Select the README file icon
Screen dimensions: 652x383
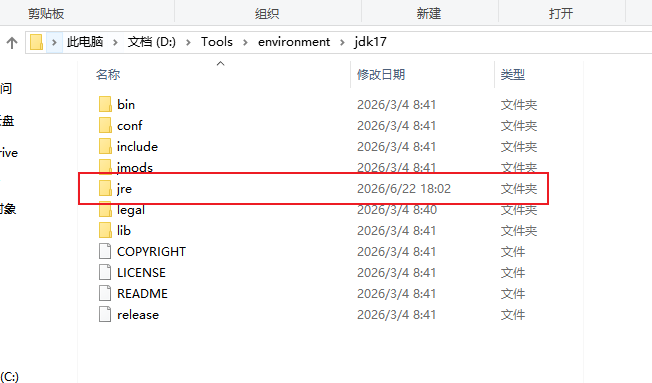(105, 293)
